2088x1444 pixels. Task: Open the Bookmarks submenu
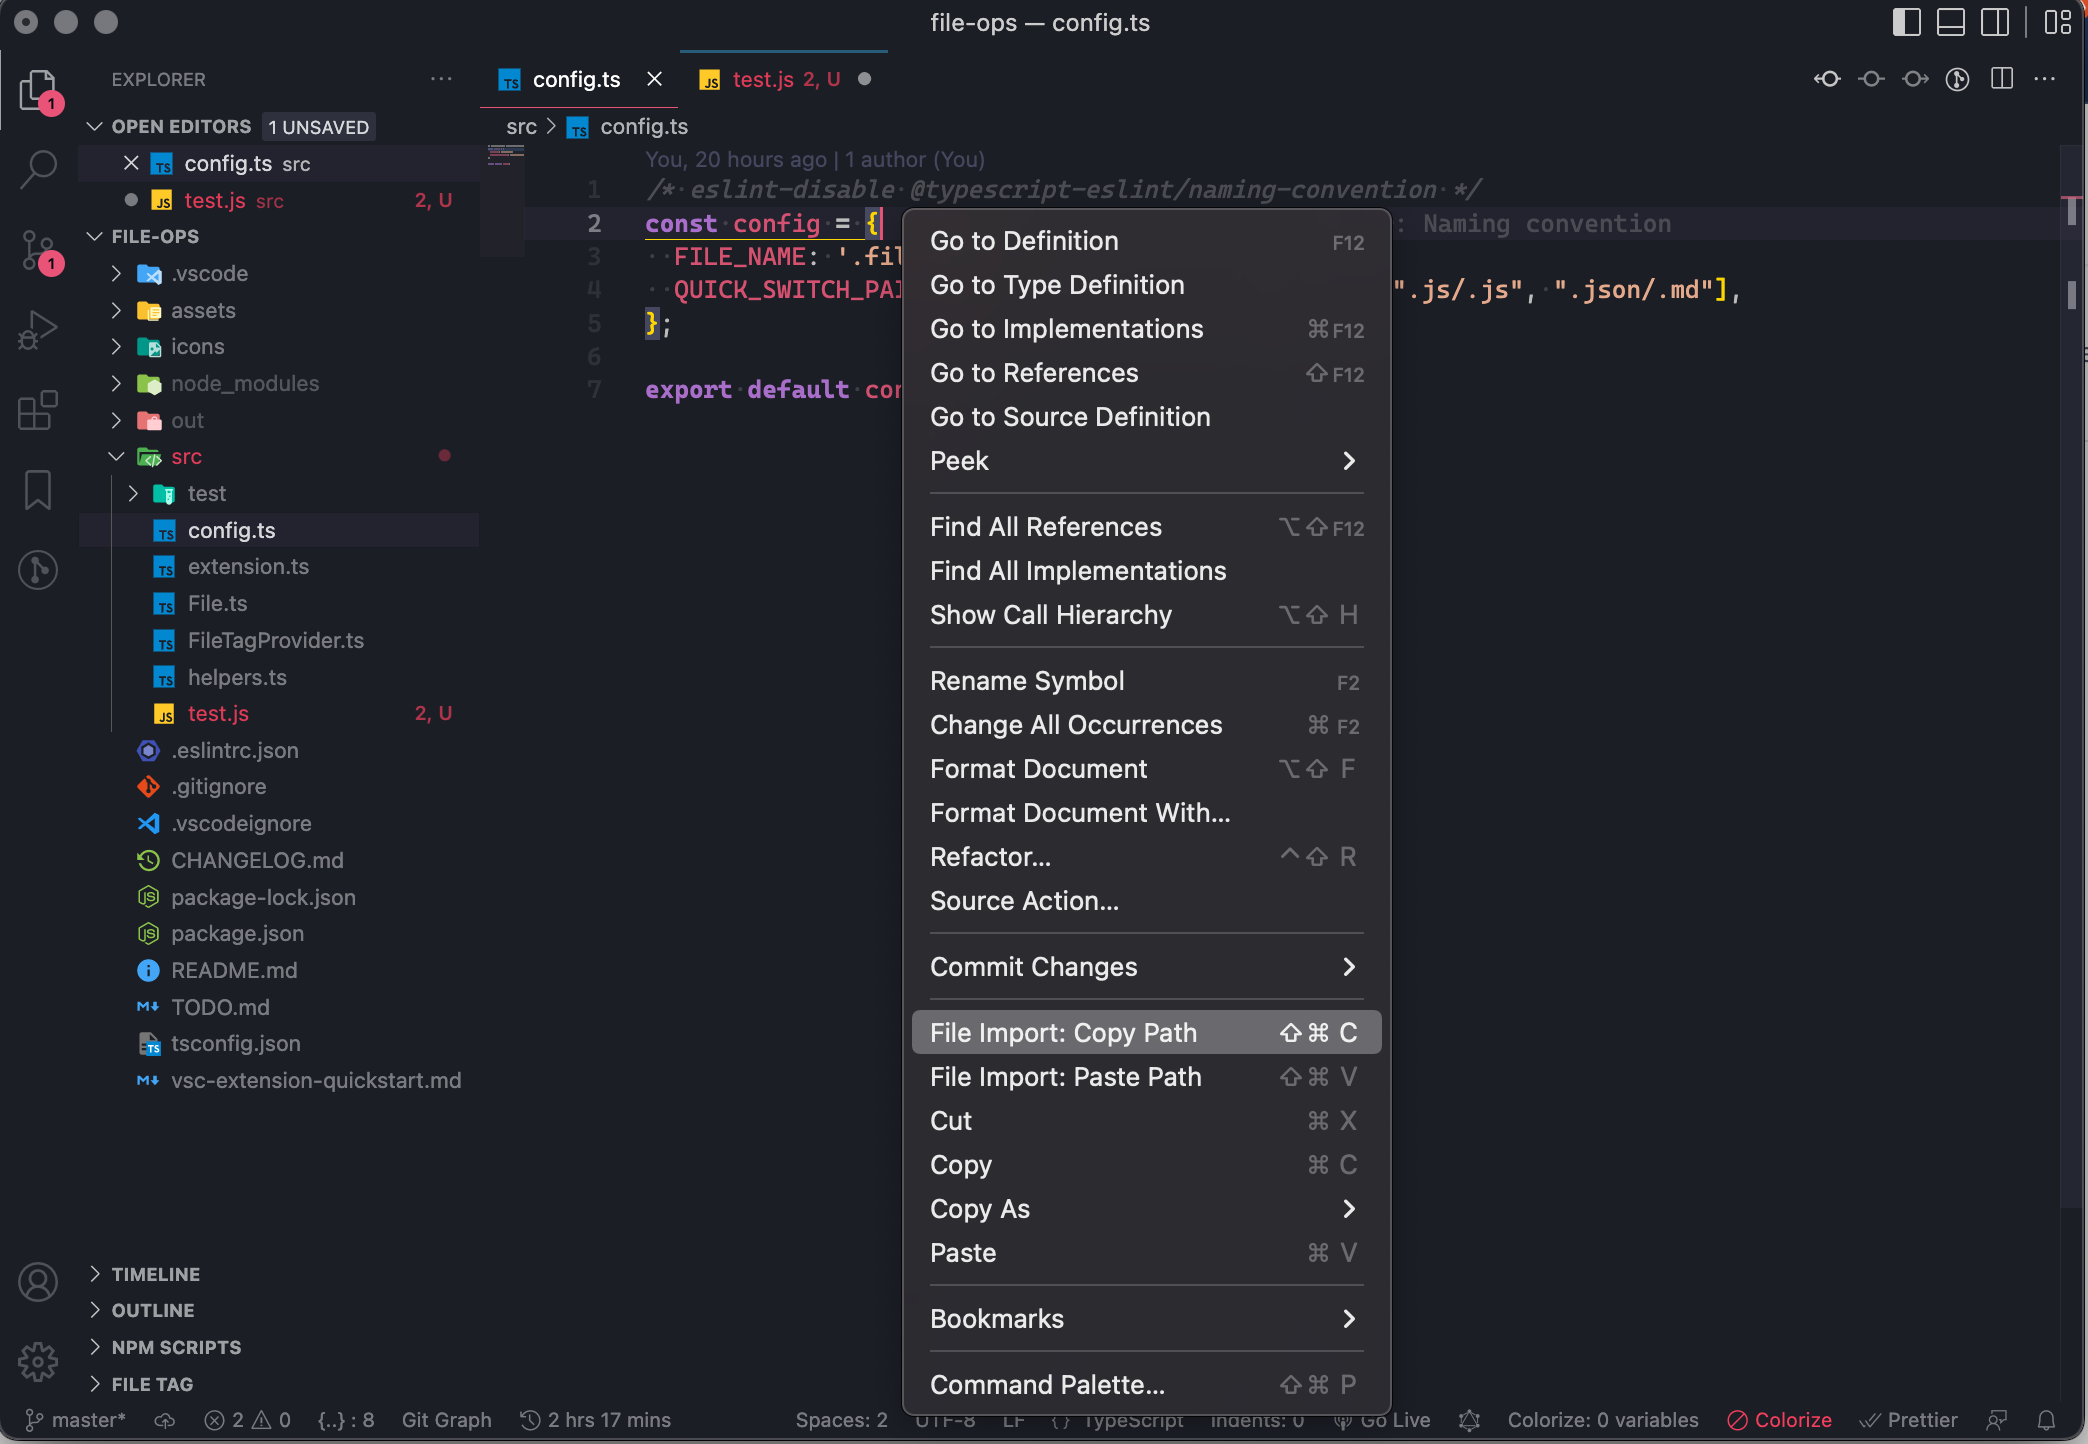1146,1319
